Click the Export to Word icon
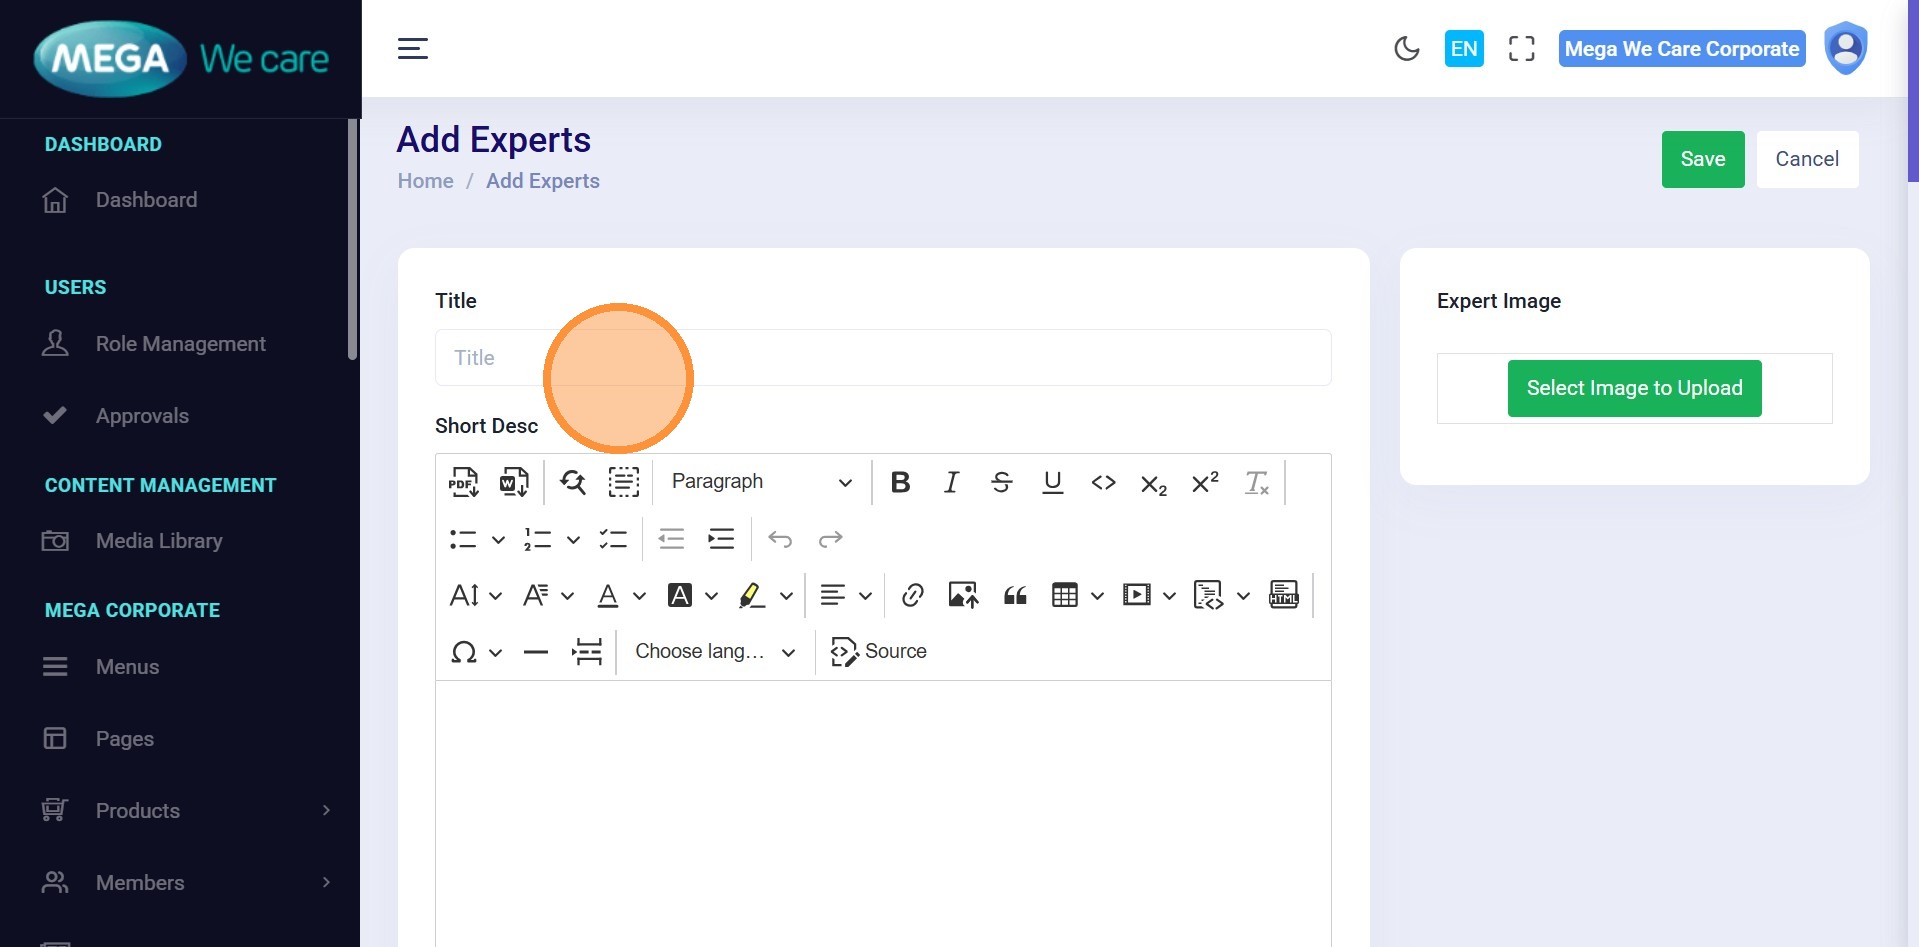The width and height of the screenshot is (1919, 947). [514, 482]
